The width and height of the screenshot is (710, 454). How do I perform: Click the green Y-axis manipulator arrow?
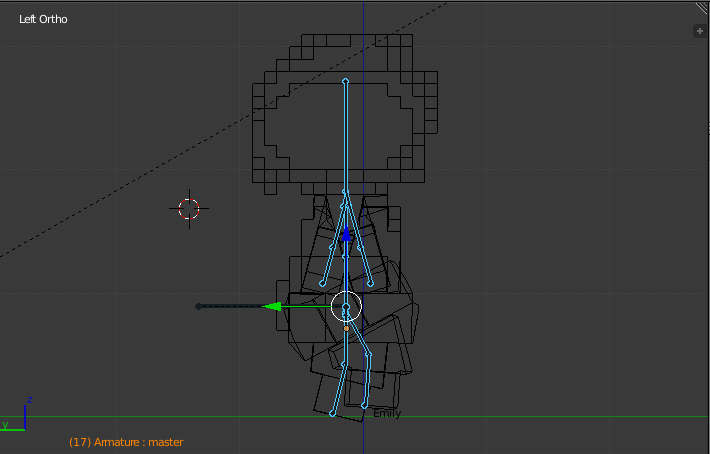[x=272, y=306]
